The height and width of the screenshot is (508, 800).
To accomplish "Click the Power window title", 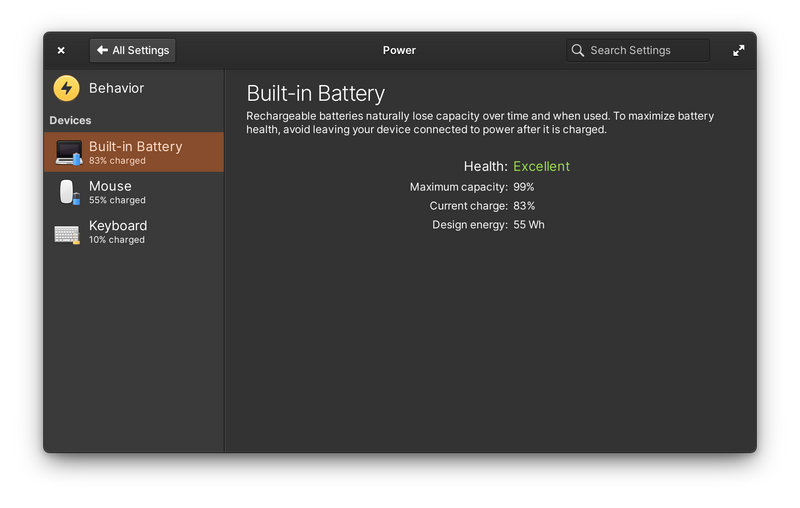I will click(x=399, y=50).
